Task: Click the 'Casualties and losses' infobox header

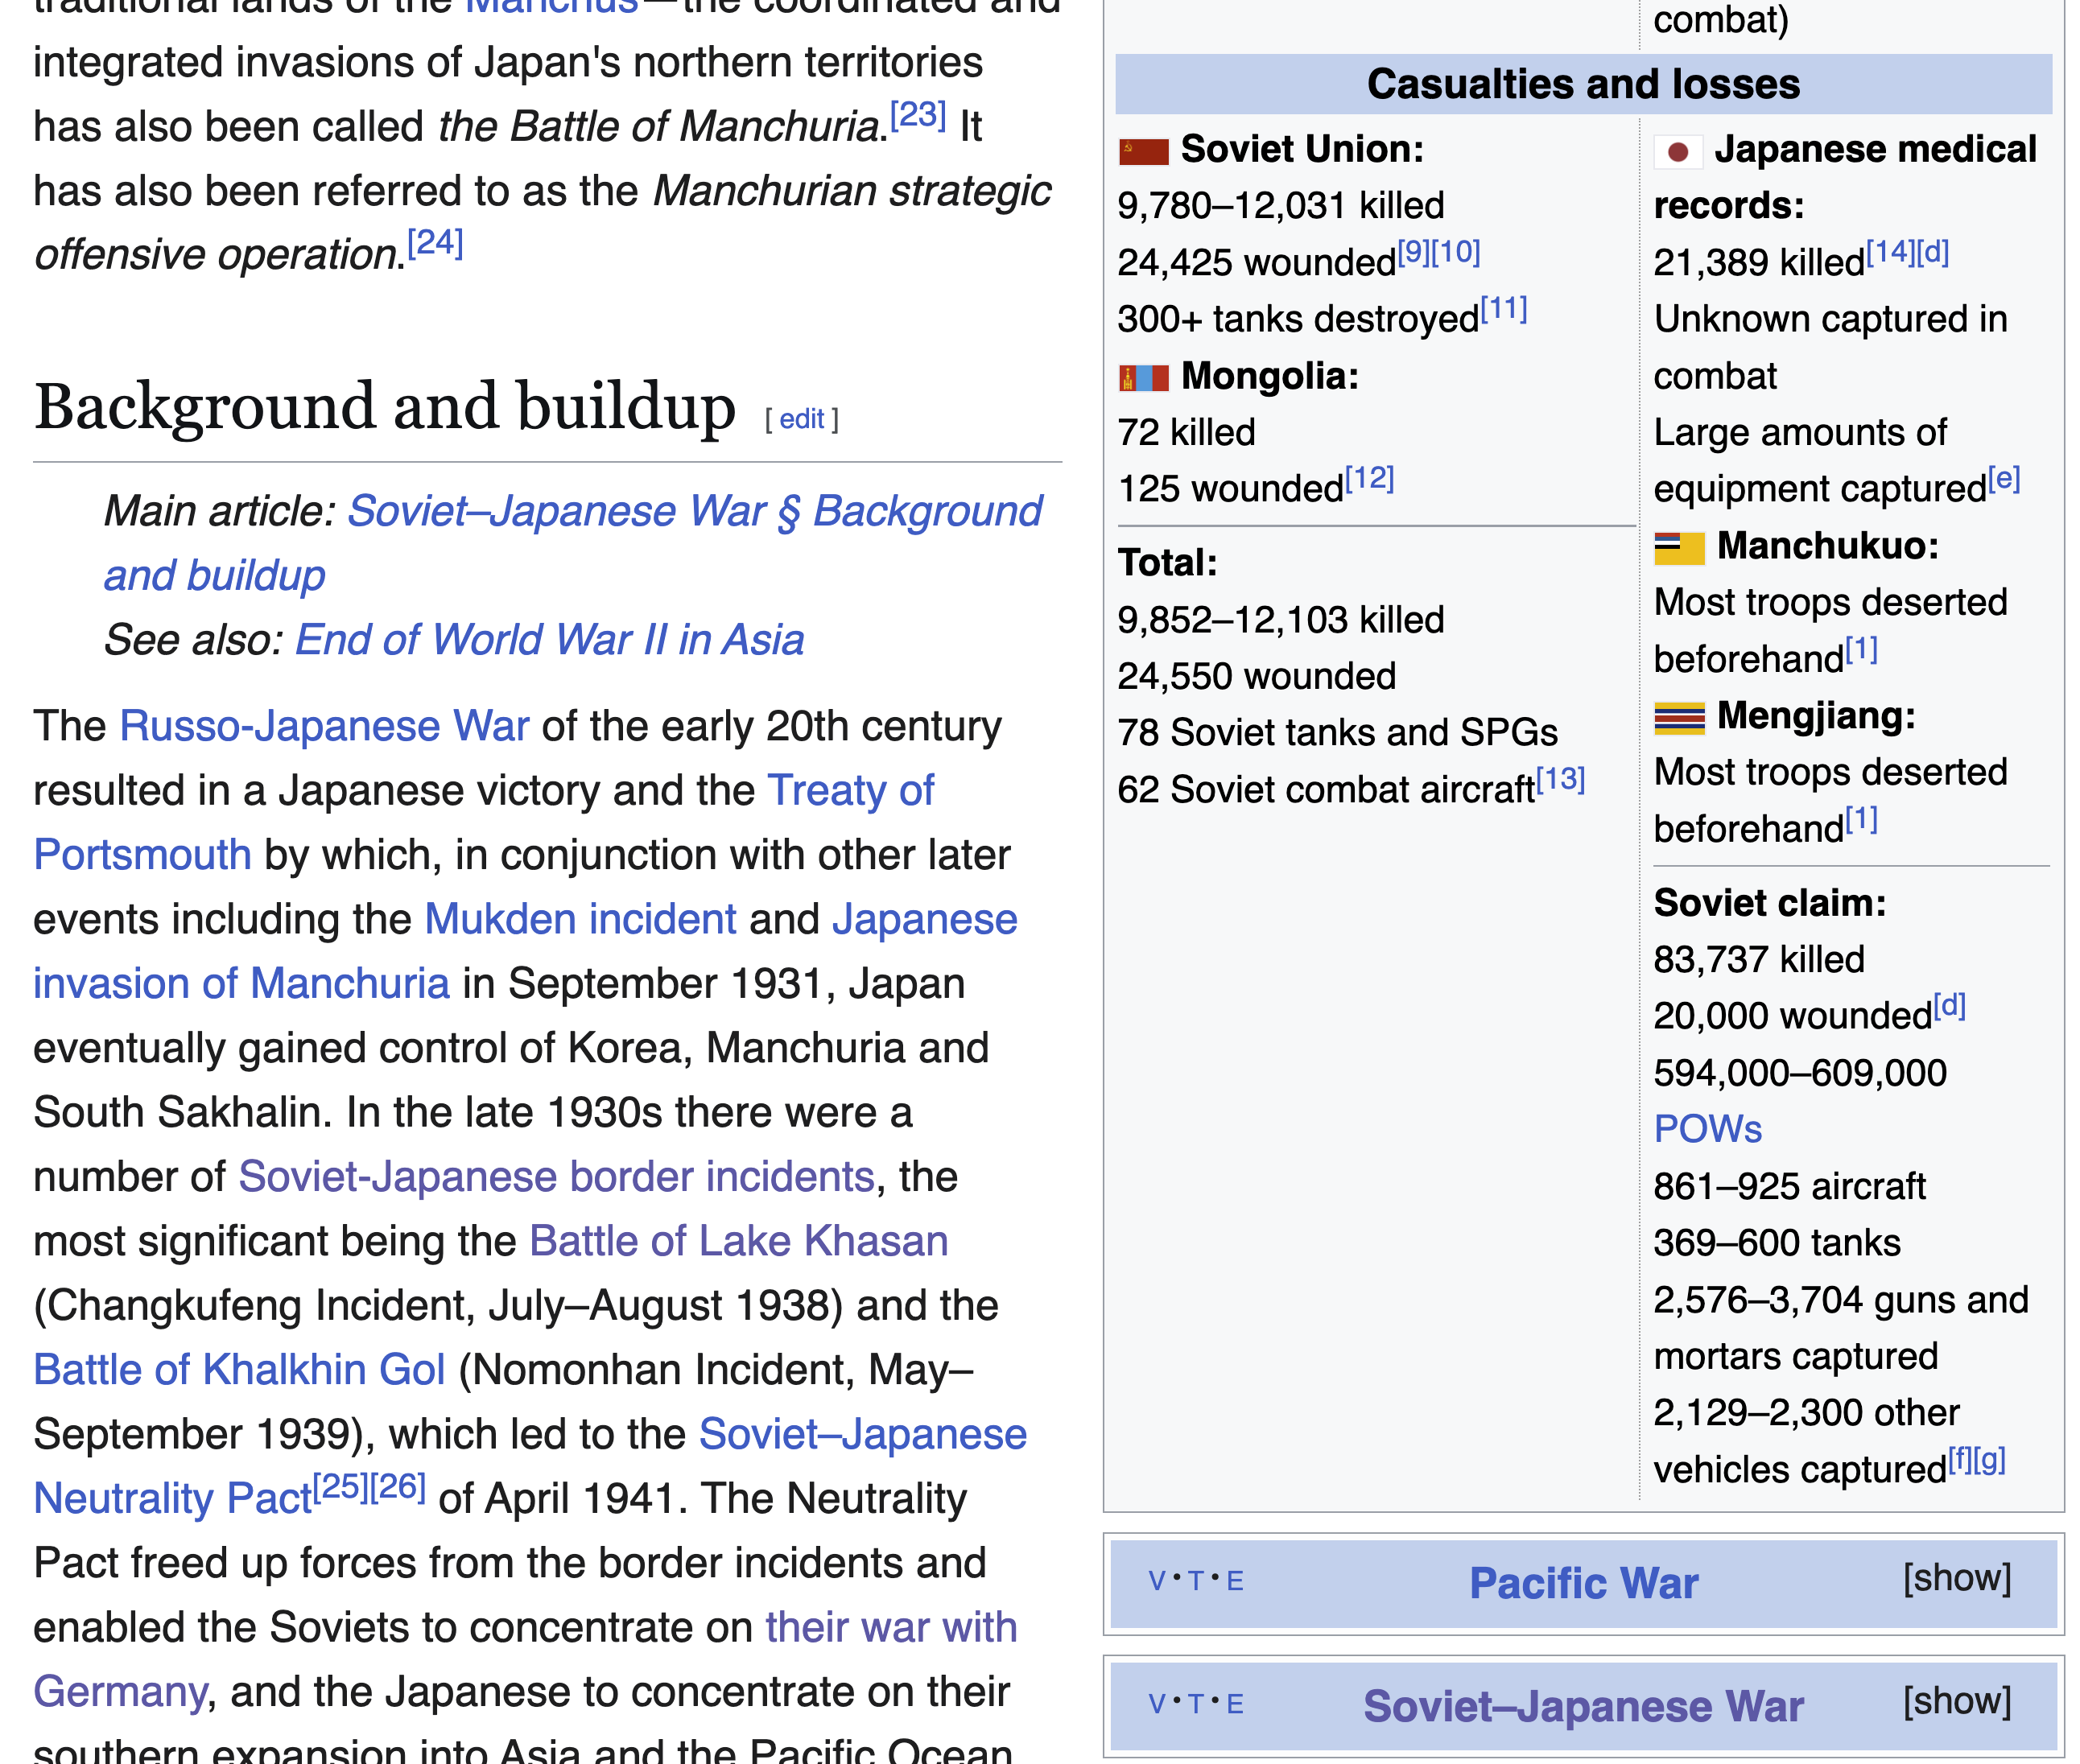Action: tap(1583, 84)
